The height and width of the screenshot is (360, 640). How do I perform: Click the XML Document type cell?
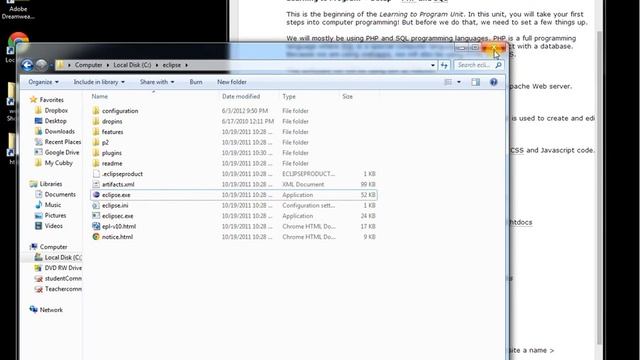(303, 184)
